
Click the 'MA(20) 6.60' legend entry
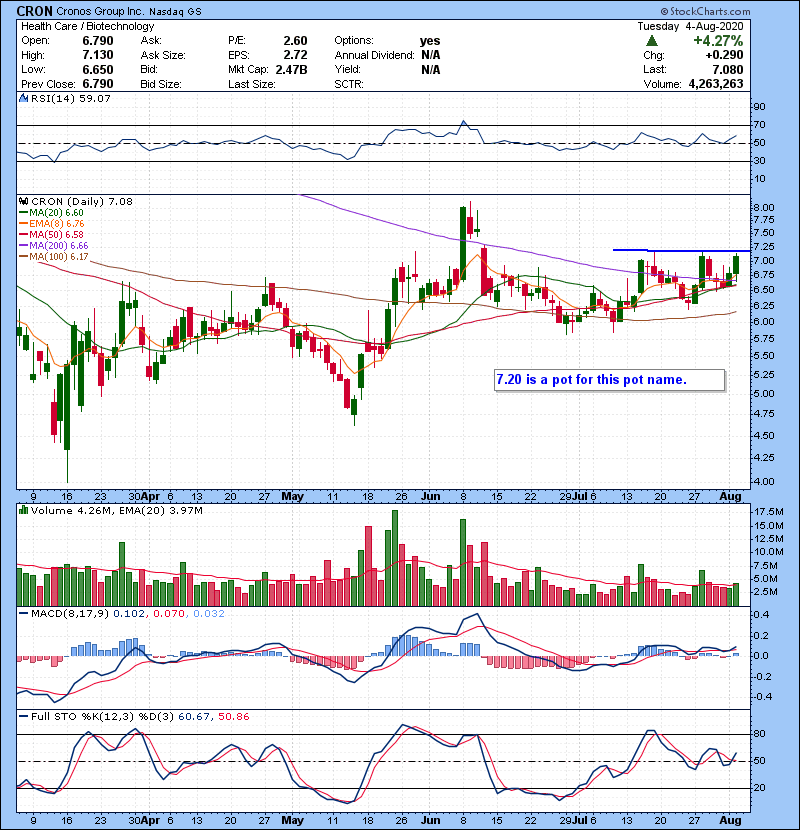pos(51,213)
